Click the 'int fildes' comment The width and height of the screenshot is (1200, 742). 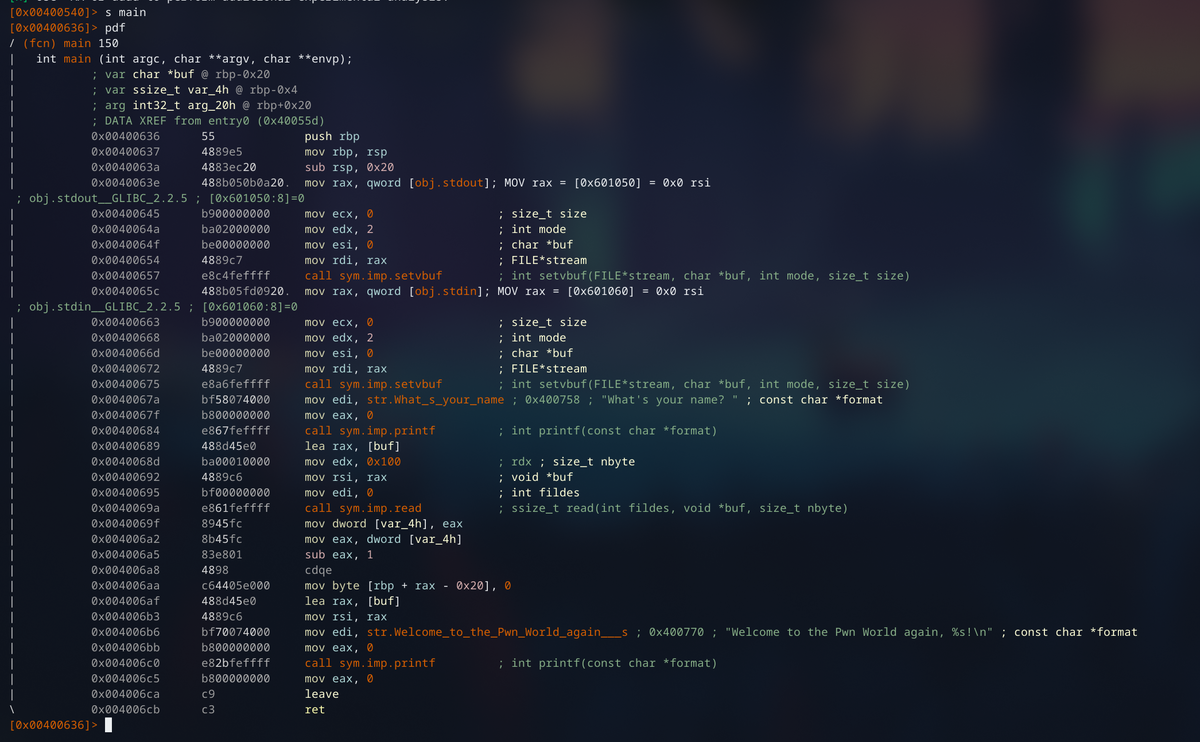[x=545, y=493]
